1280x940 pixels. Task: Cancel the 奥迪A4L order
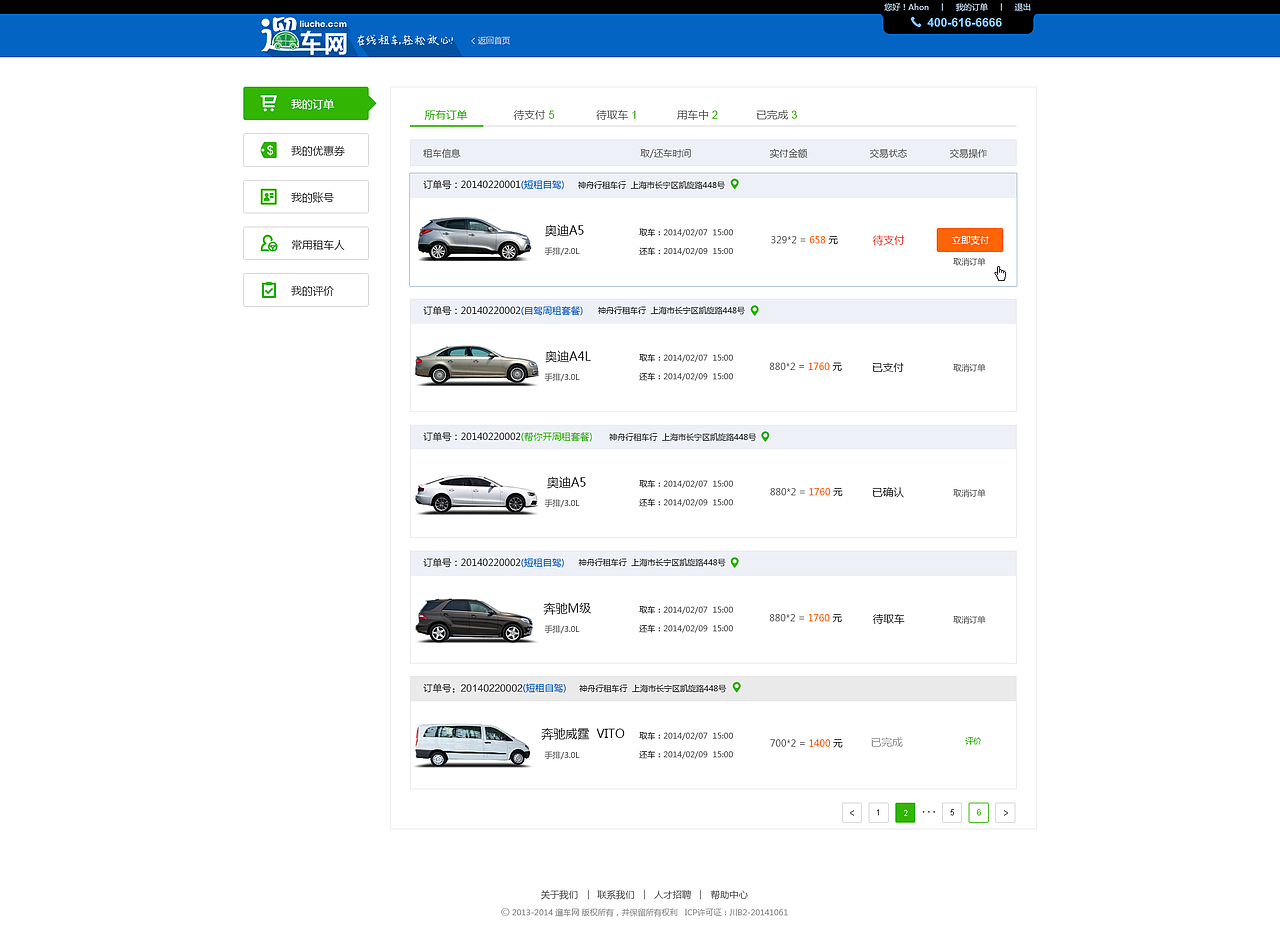click(x=969, y=367)
